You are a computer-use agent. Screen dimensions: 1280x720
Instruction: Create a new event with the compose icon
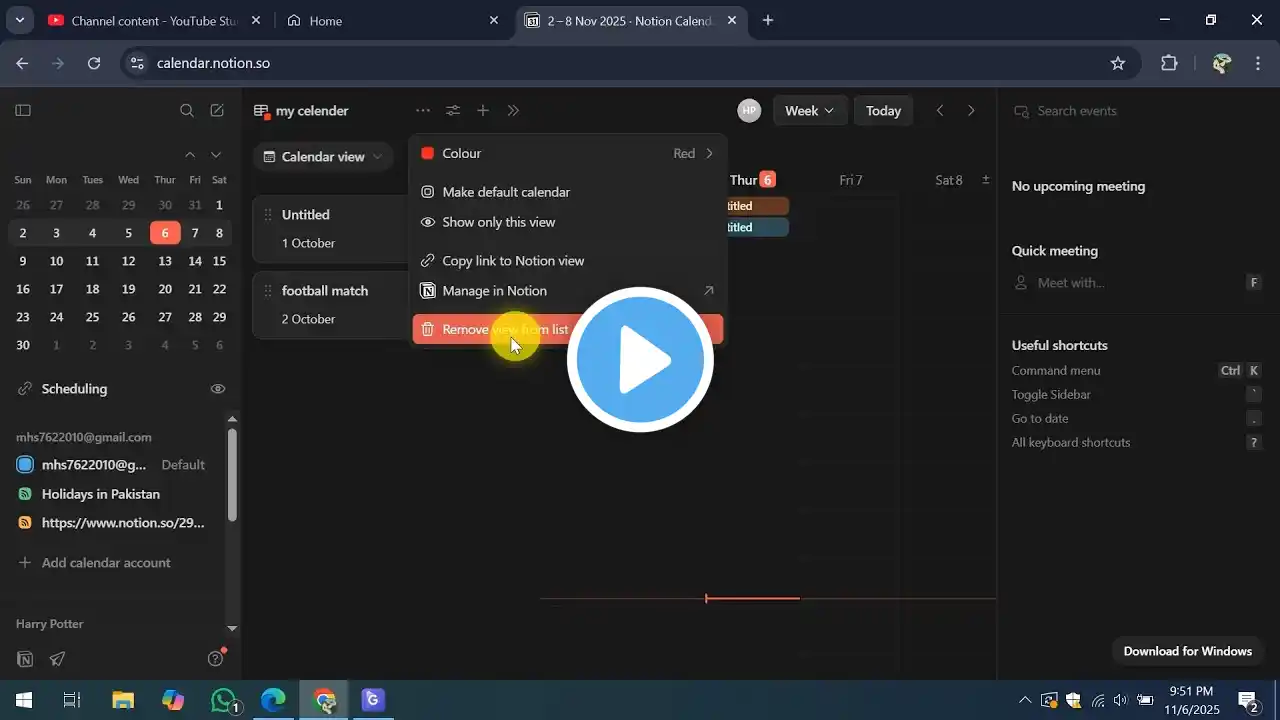click(217, 111)
